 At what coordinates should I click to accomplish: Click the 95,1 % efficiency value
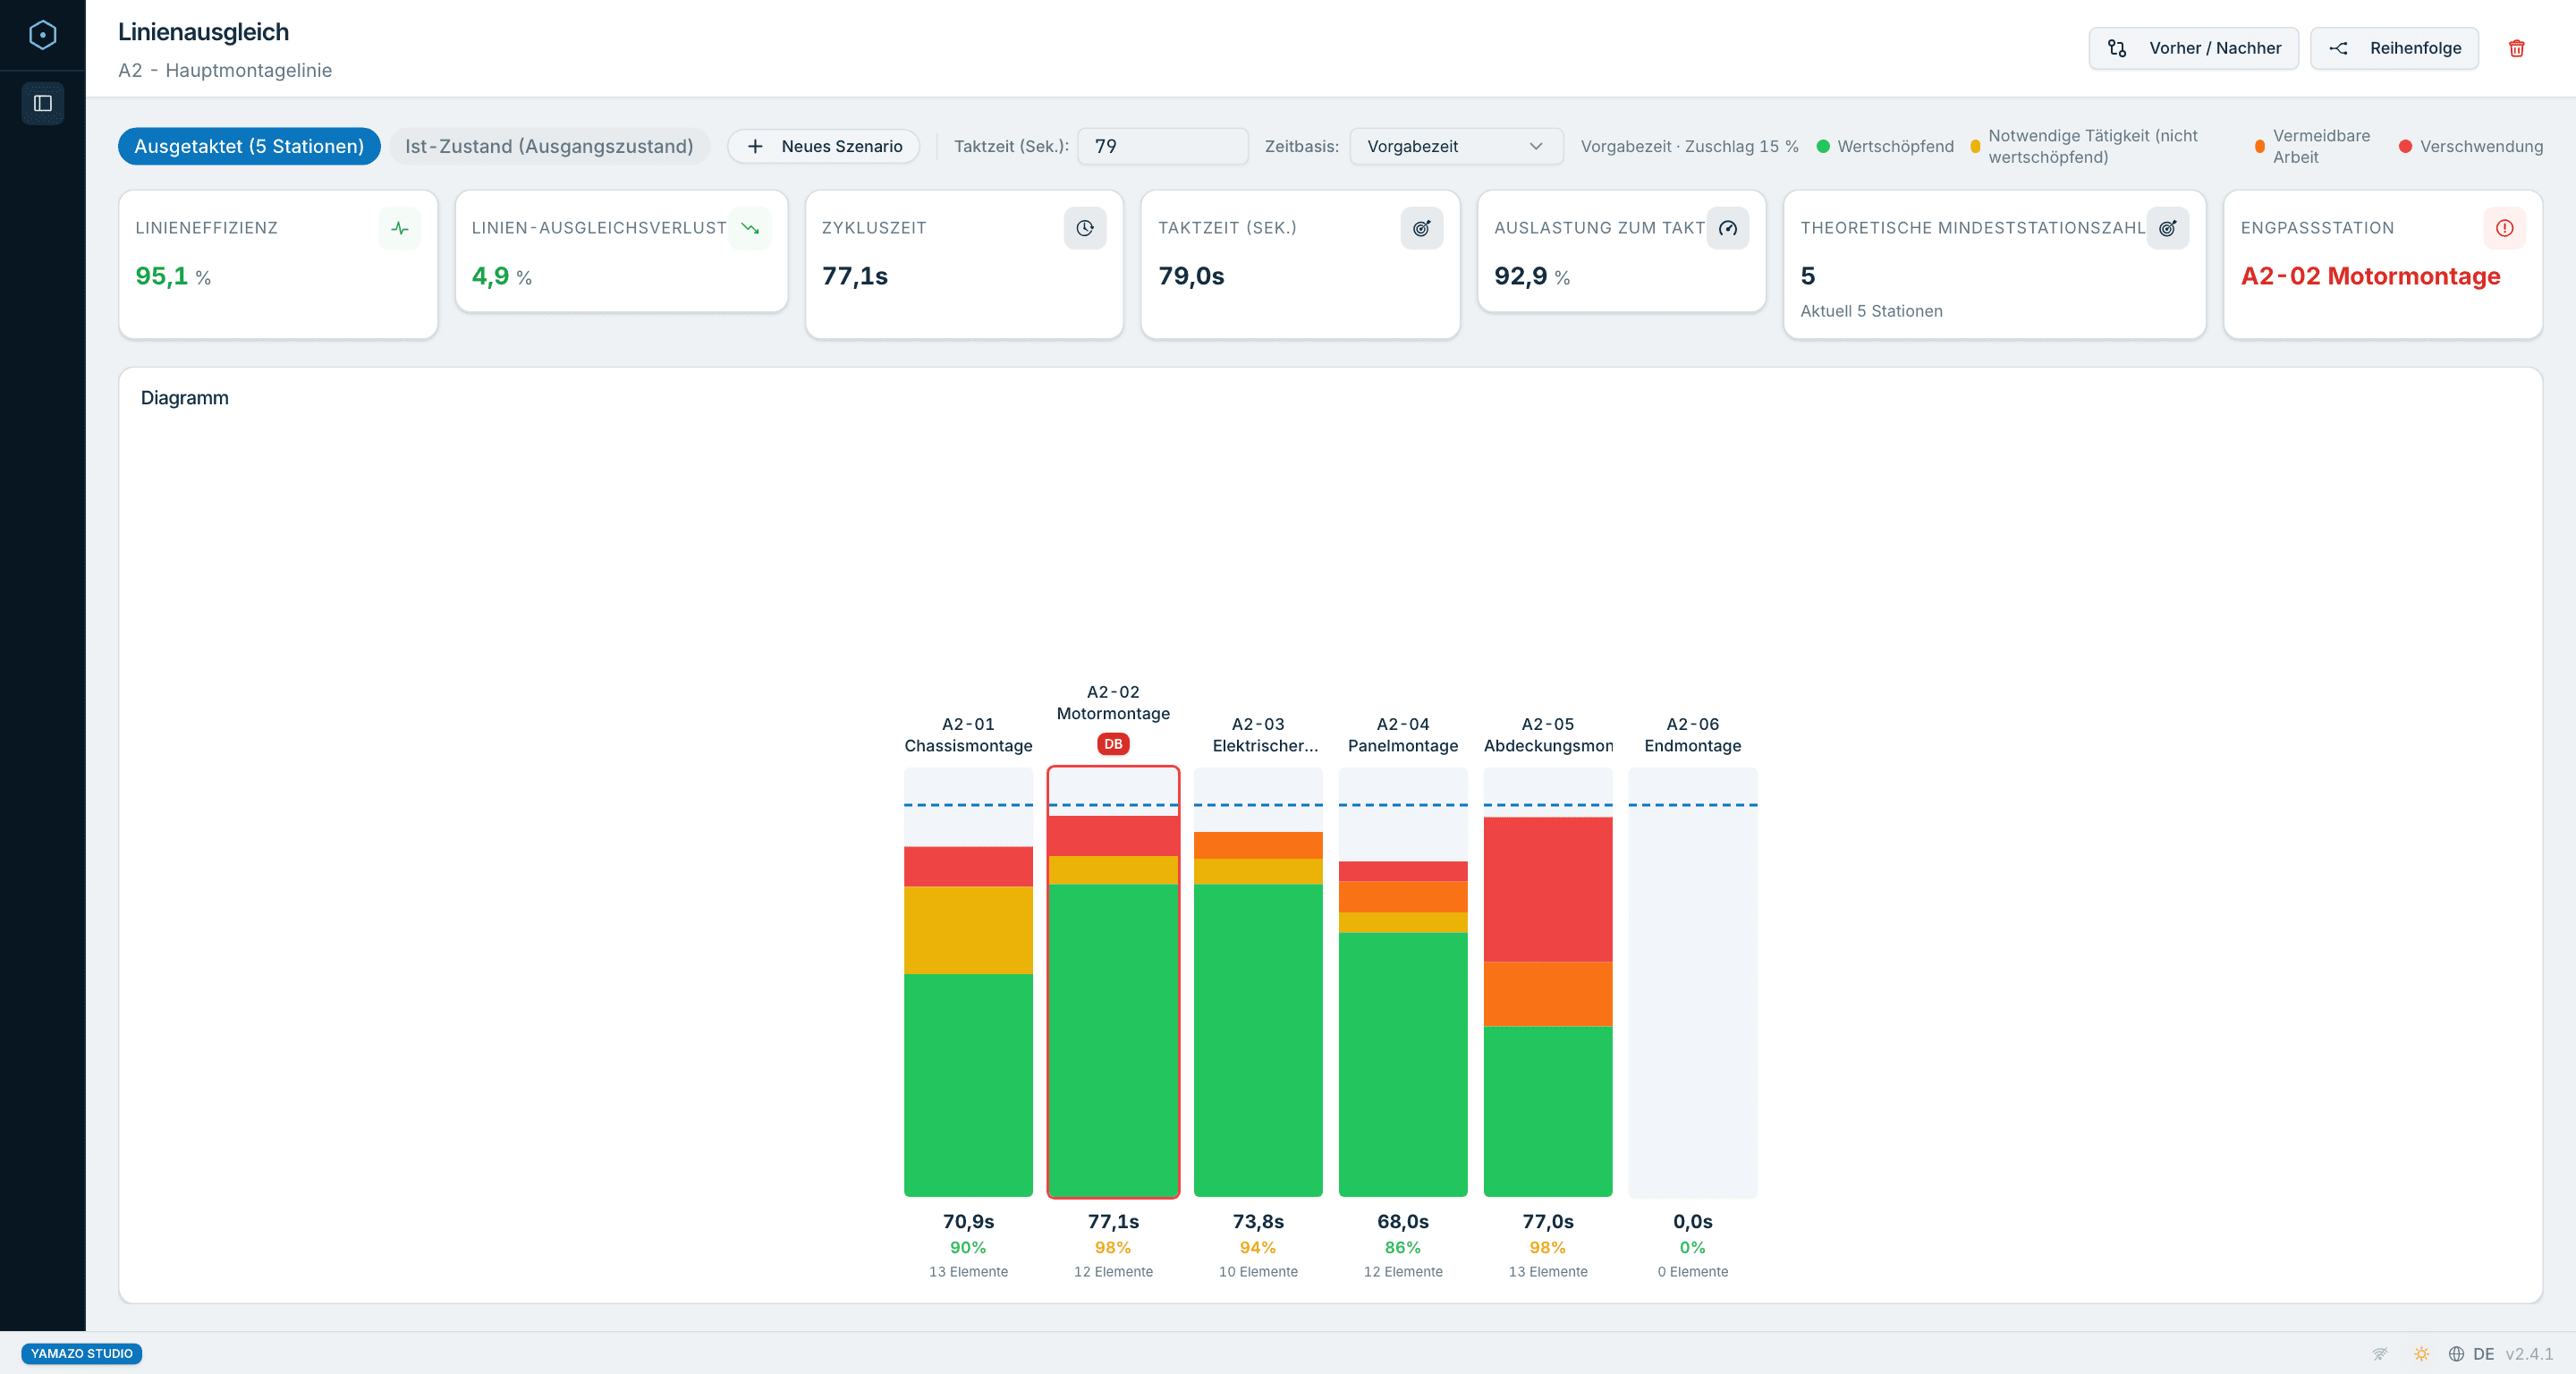pos(173,276)
